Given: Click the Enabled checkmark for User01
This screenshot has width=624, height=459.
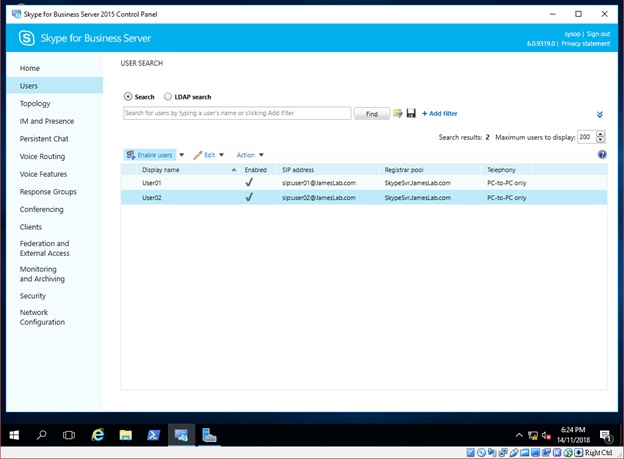Looking at the screenshot, I should 249,183.
